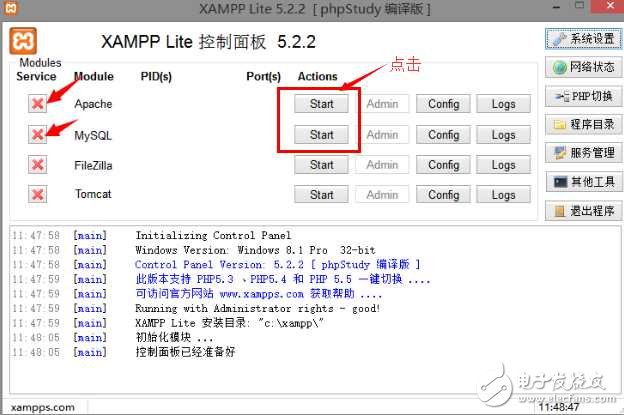Open Config for Apache

(443, 104)
